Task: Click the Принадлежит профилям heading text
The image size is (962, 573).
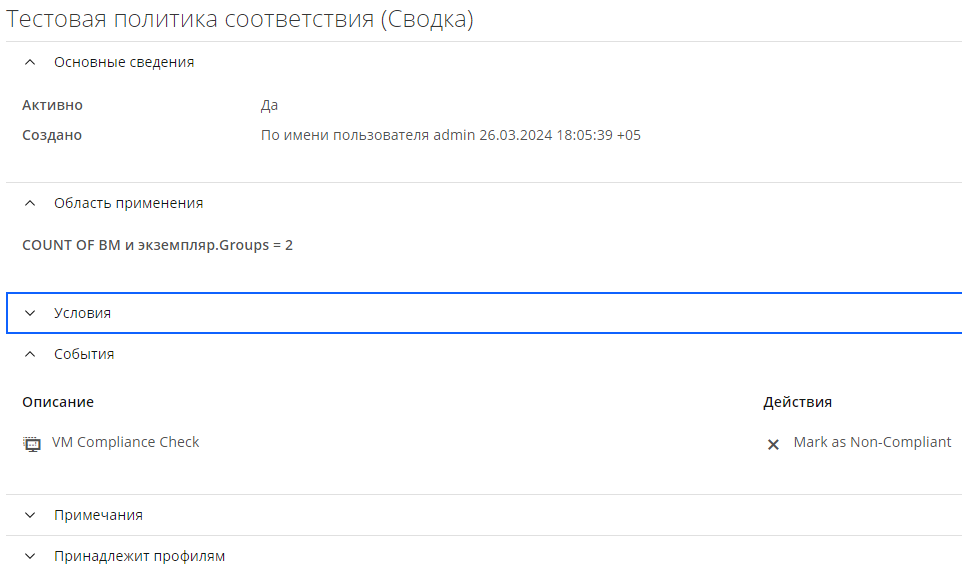Action: click(x=139, y=556)
